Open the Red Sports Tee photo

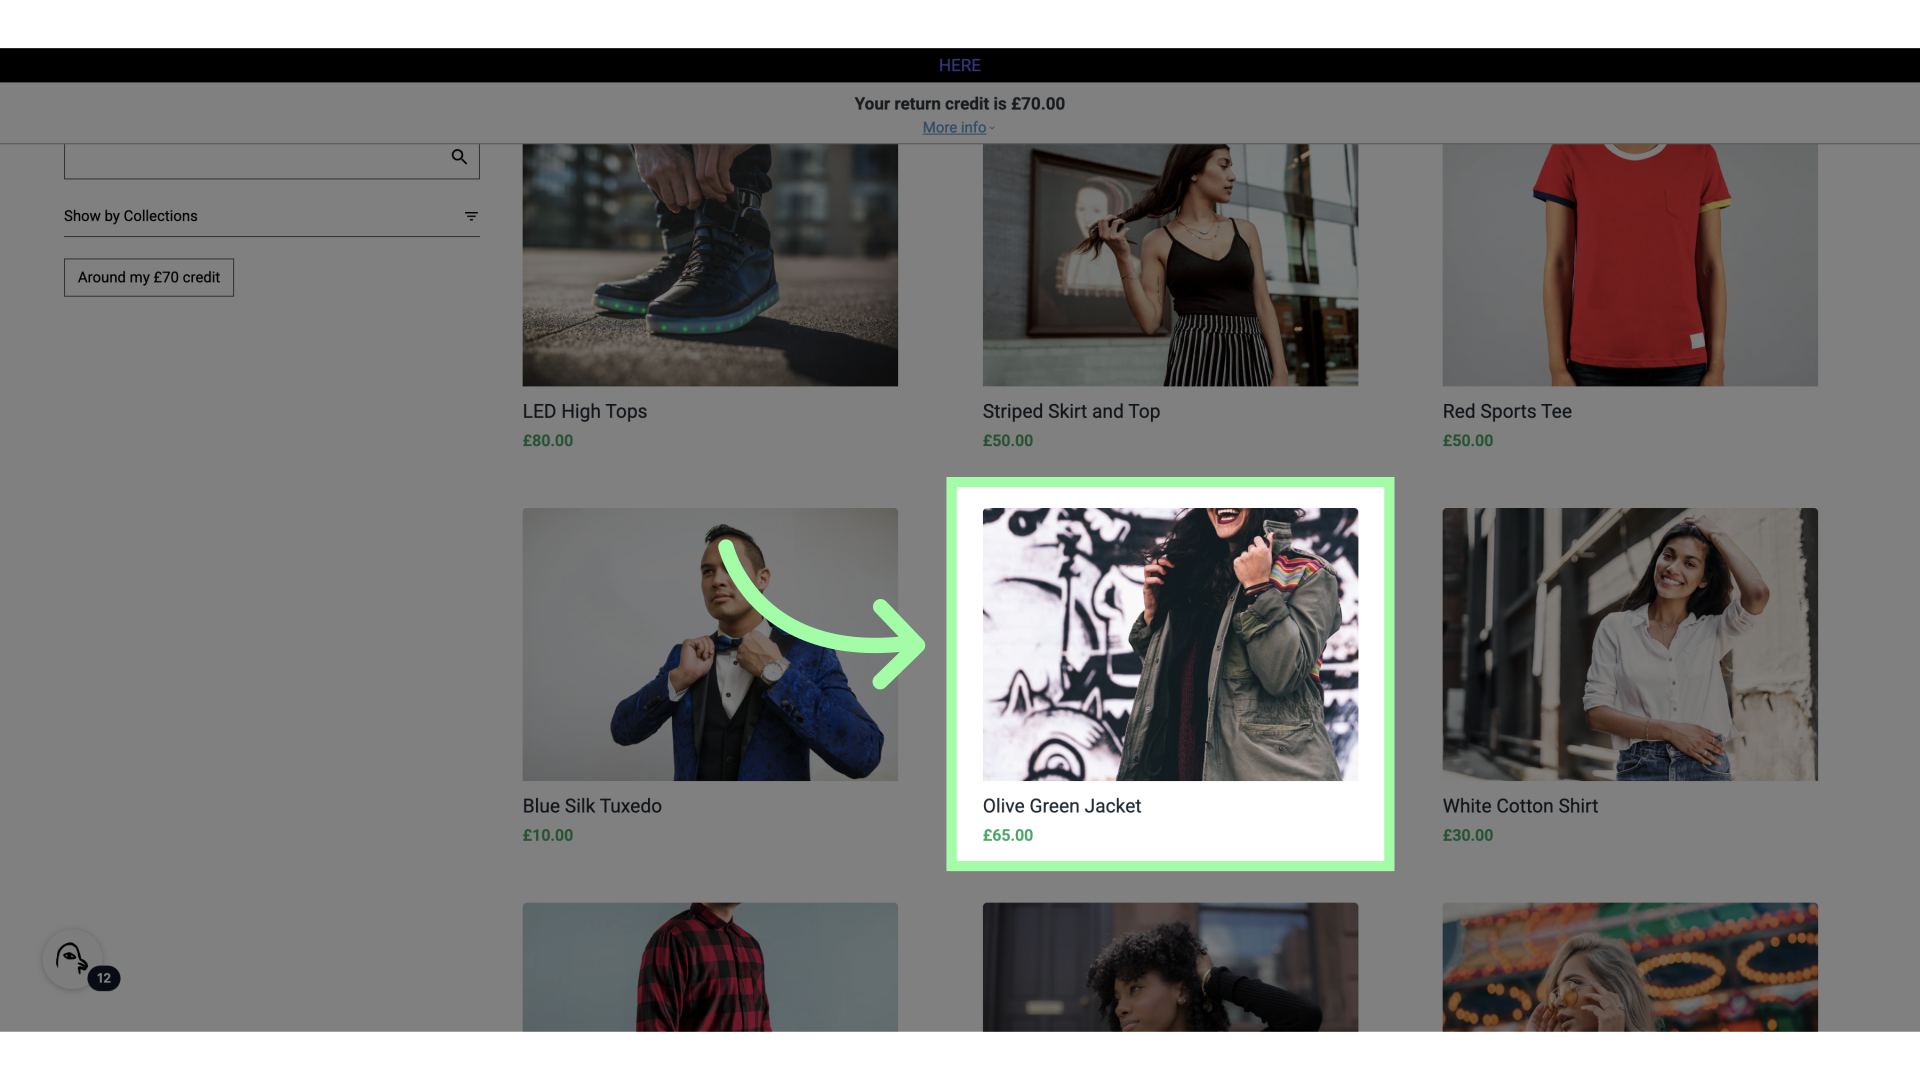coord(1630,265)
